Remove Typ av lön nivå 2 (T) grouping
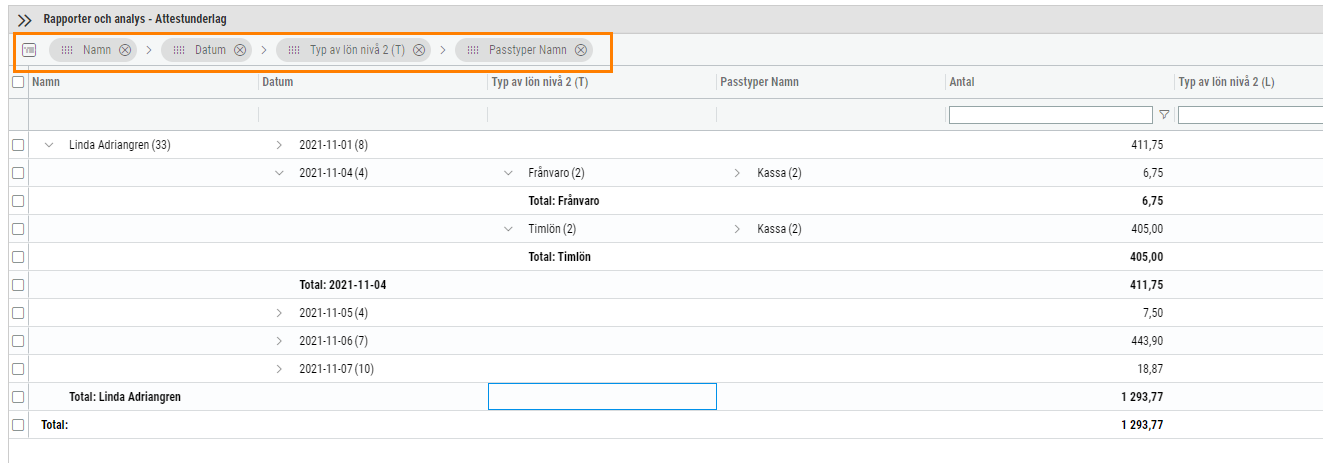Image resolution: width=1323 pixels, height=463 pixels. pyautogui.click(x=419, y=50)
